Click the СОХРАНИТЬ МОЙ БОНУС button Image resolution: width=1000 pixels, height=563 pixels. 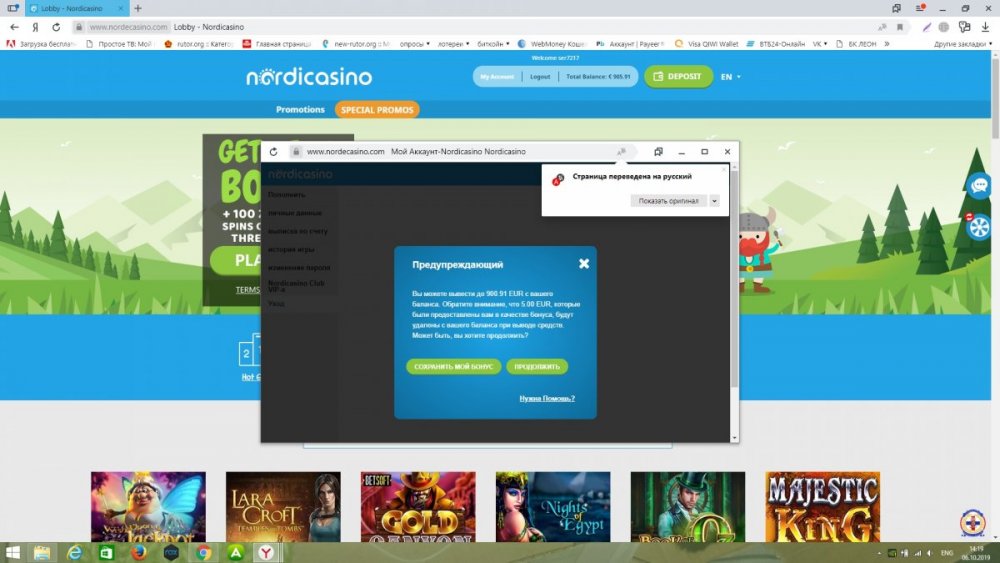coord(453,367)
